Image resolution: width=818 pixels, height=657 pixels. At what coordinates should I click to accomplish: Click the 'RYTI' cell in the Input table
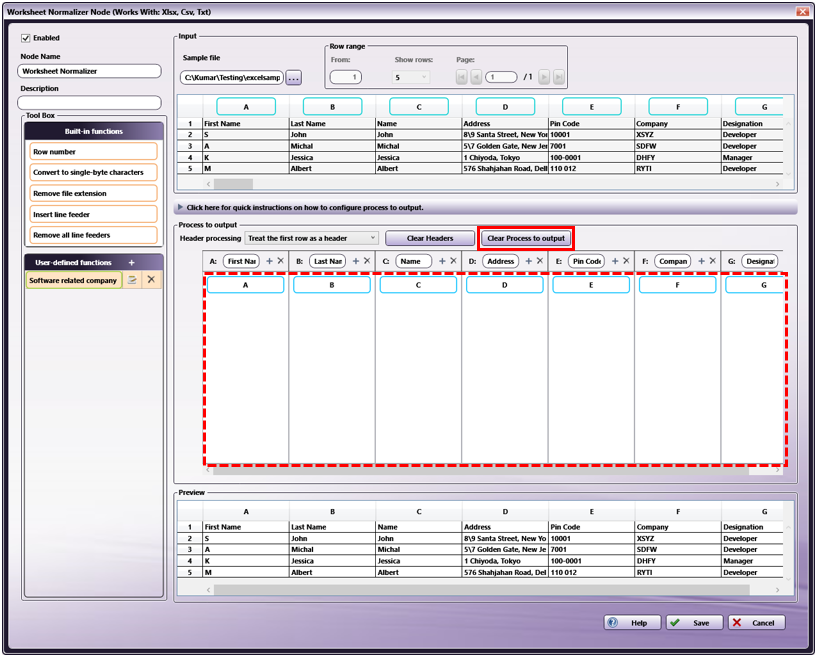(678, 169)
